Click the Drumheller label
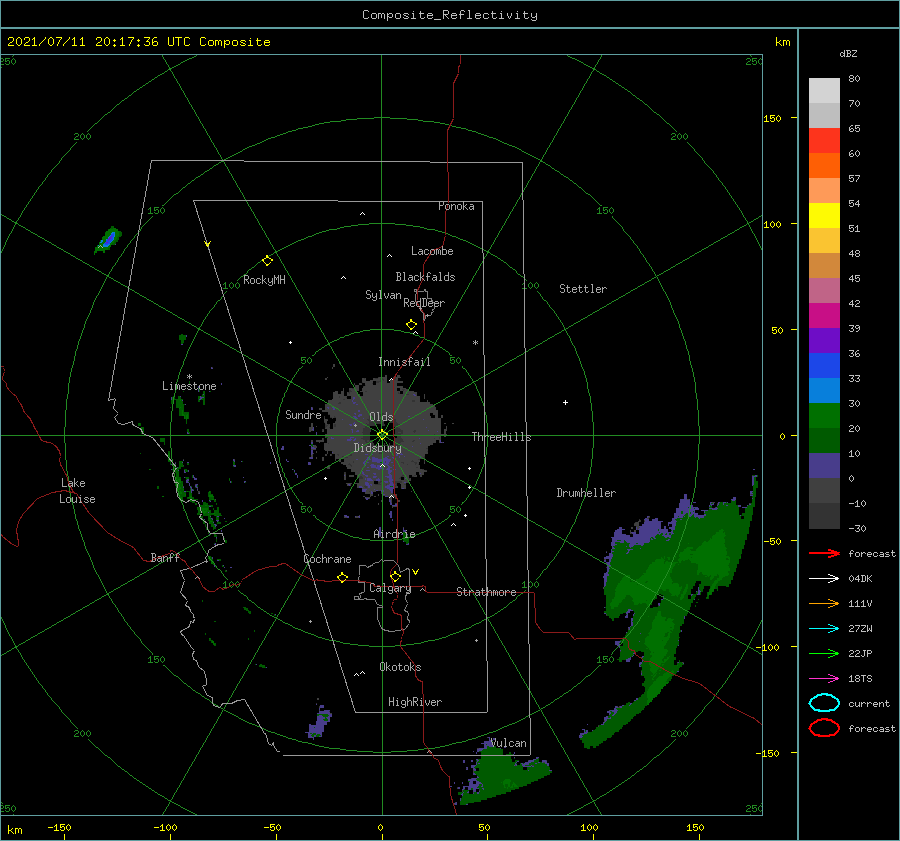 586,493
